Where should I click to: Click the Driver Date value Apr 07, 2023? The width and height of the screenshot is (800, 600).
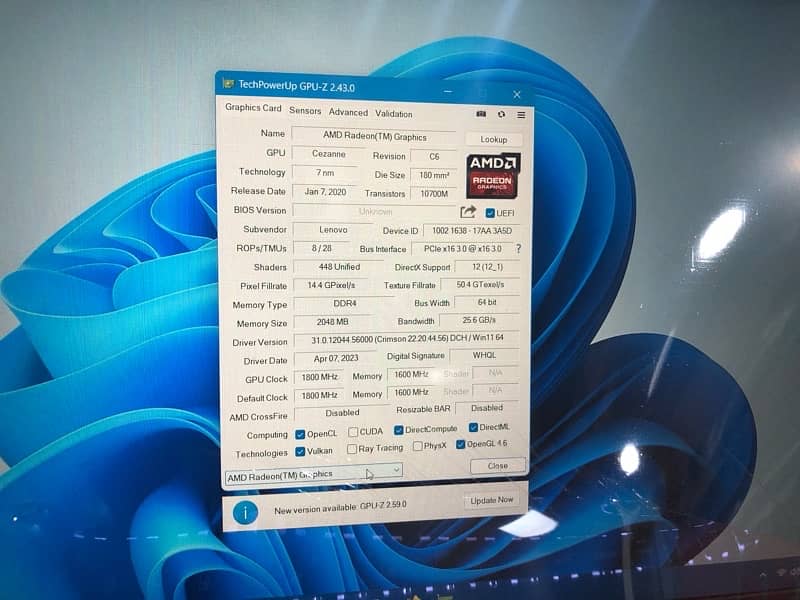click(336, 359)
